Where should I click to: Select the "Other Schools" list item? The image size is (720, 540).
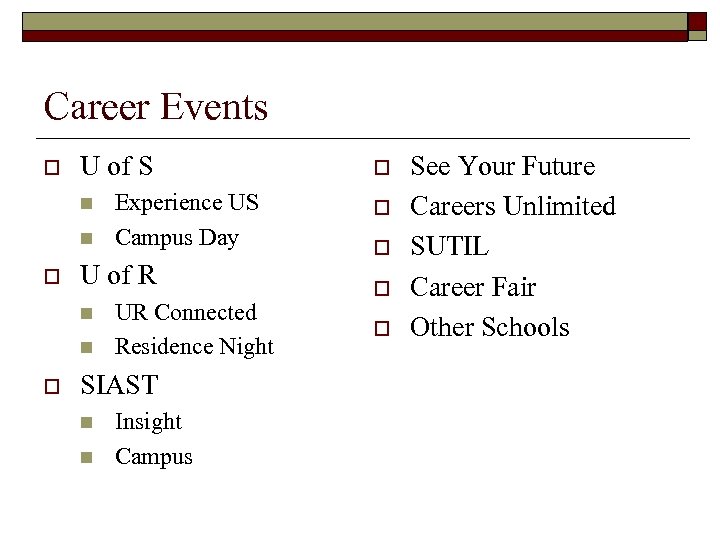(489, 327)
